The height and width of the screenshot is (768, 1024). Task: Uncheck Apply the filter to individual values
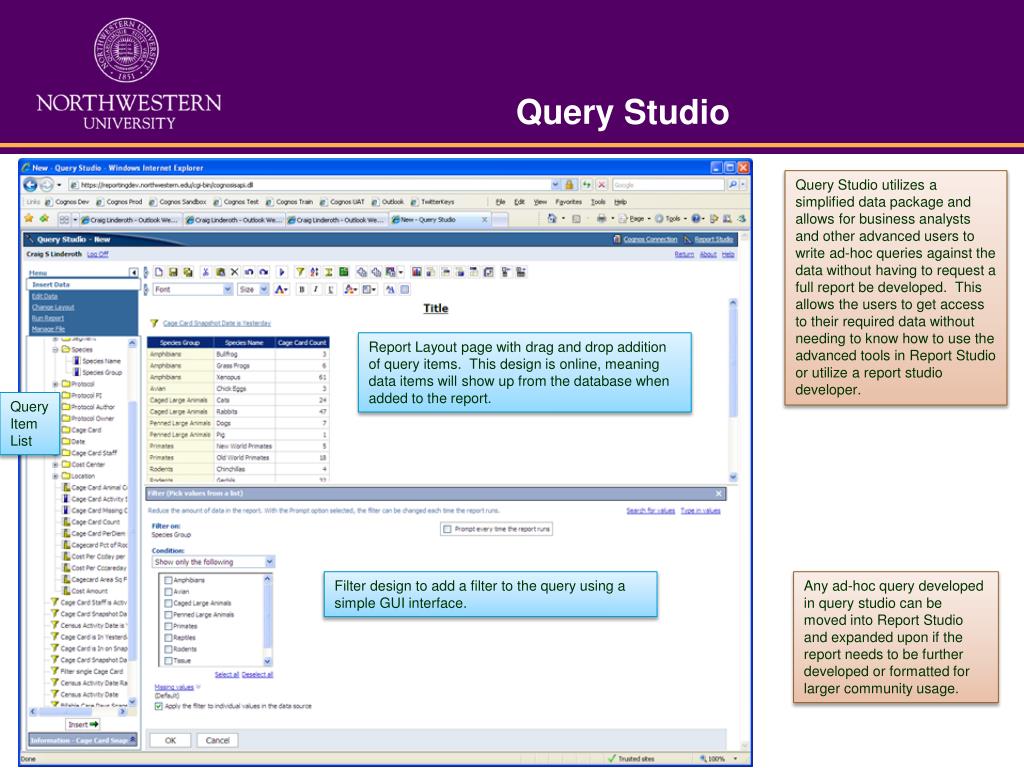tap(159, 706)
